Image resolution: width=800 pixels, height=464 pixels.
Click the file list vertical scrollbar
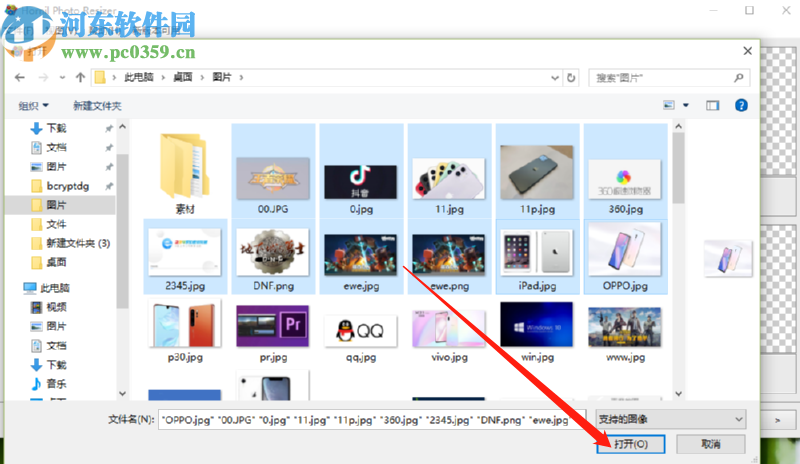[678, 168]
